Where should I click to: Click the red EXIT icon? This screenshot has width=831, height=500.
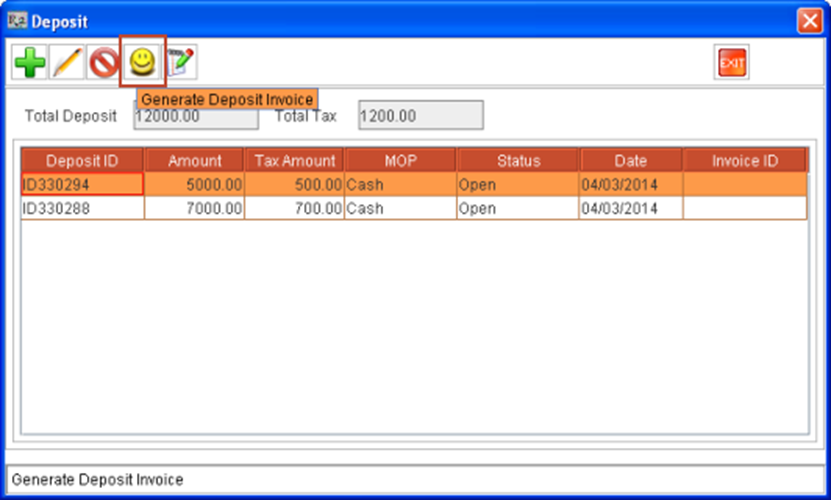click(732, 64)
